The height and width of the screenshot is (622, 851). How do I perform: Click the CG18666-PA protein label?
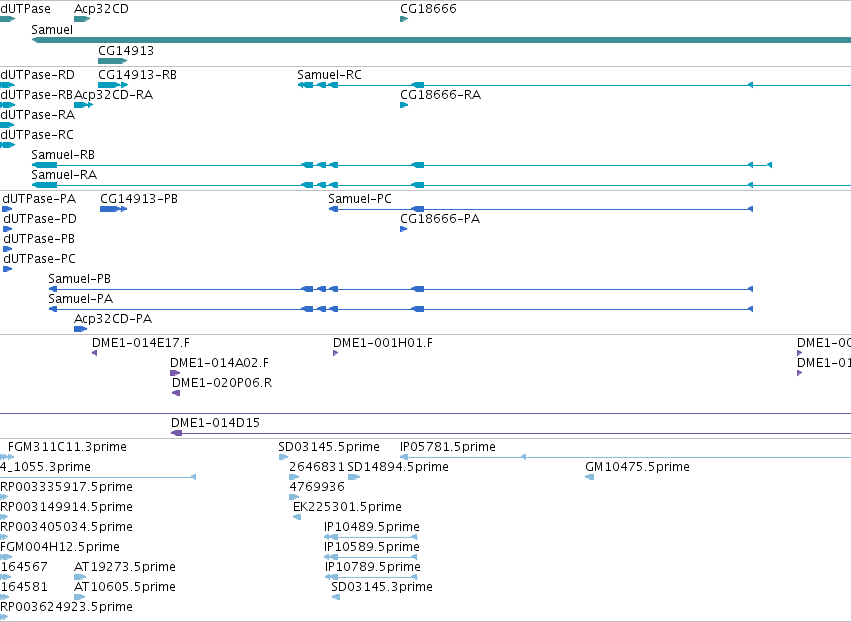pyautogui.click(x=440, y=219)
